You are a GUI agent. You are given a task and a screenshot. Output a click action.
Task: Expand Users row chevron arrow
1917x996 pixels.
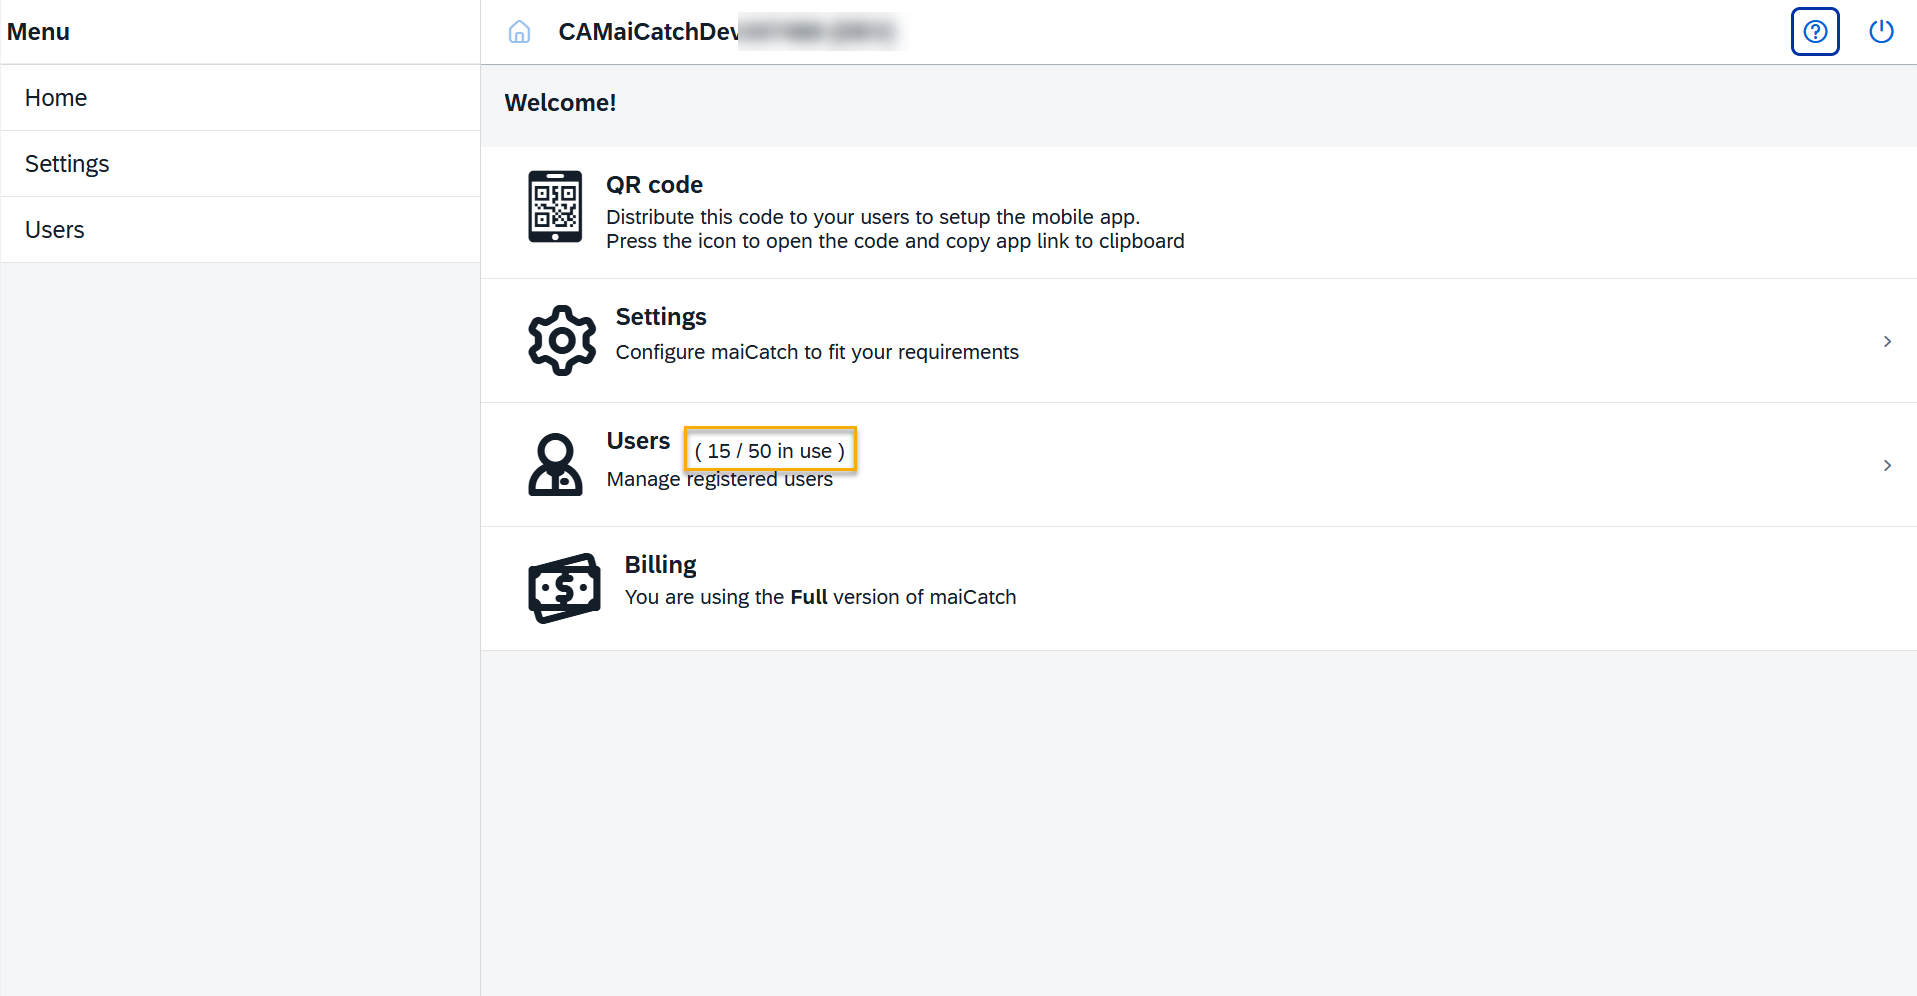pyautogui.click(x=1886, y=466)
